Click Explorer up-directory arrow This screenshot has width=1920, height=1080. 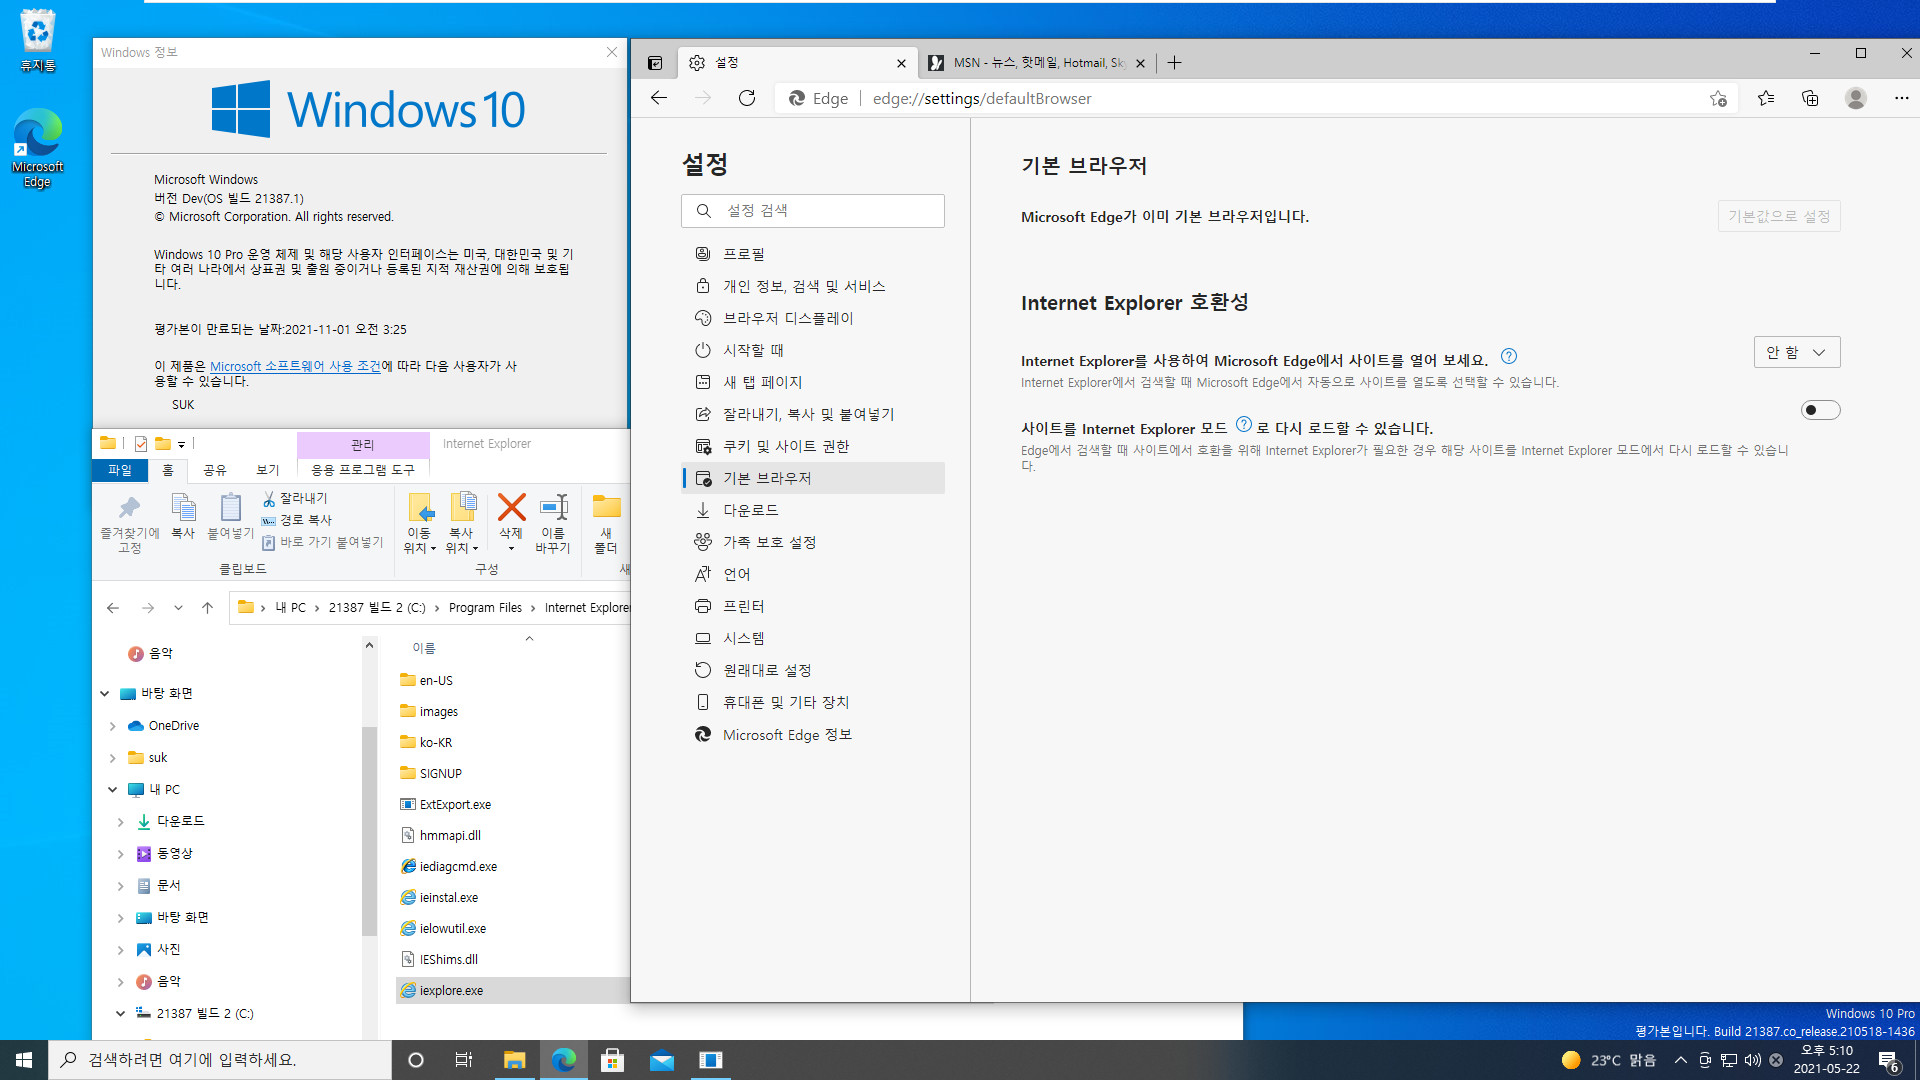(x=207, y=608)
